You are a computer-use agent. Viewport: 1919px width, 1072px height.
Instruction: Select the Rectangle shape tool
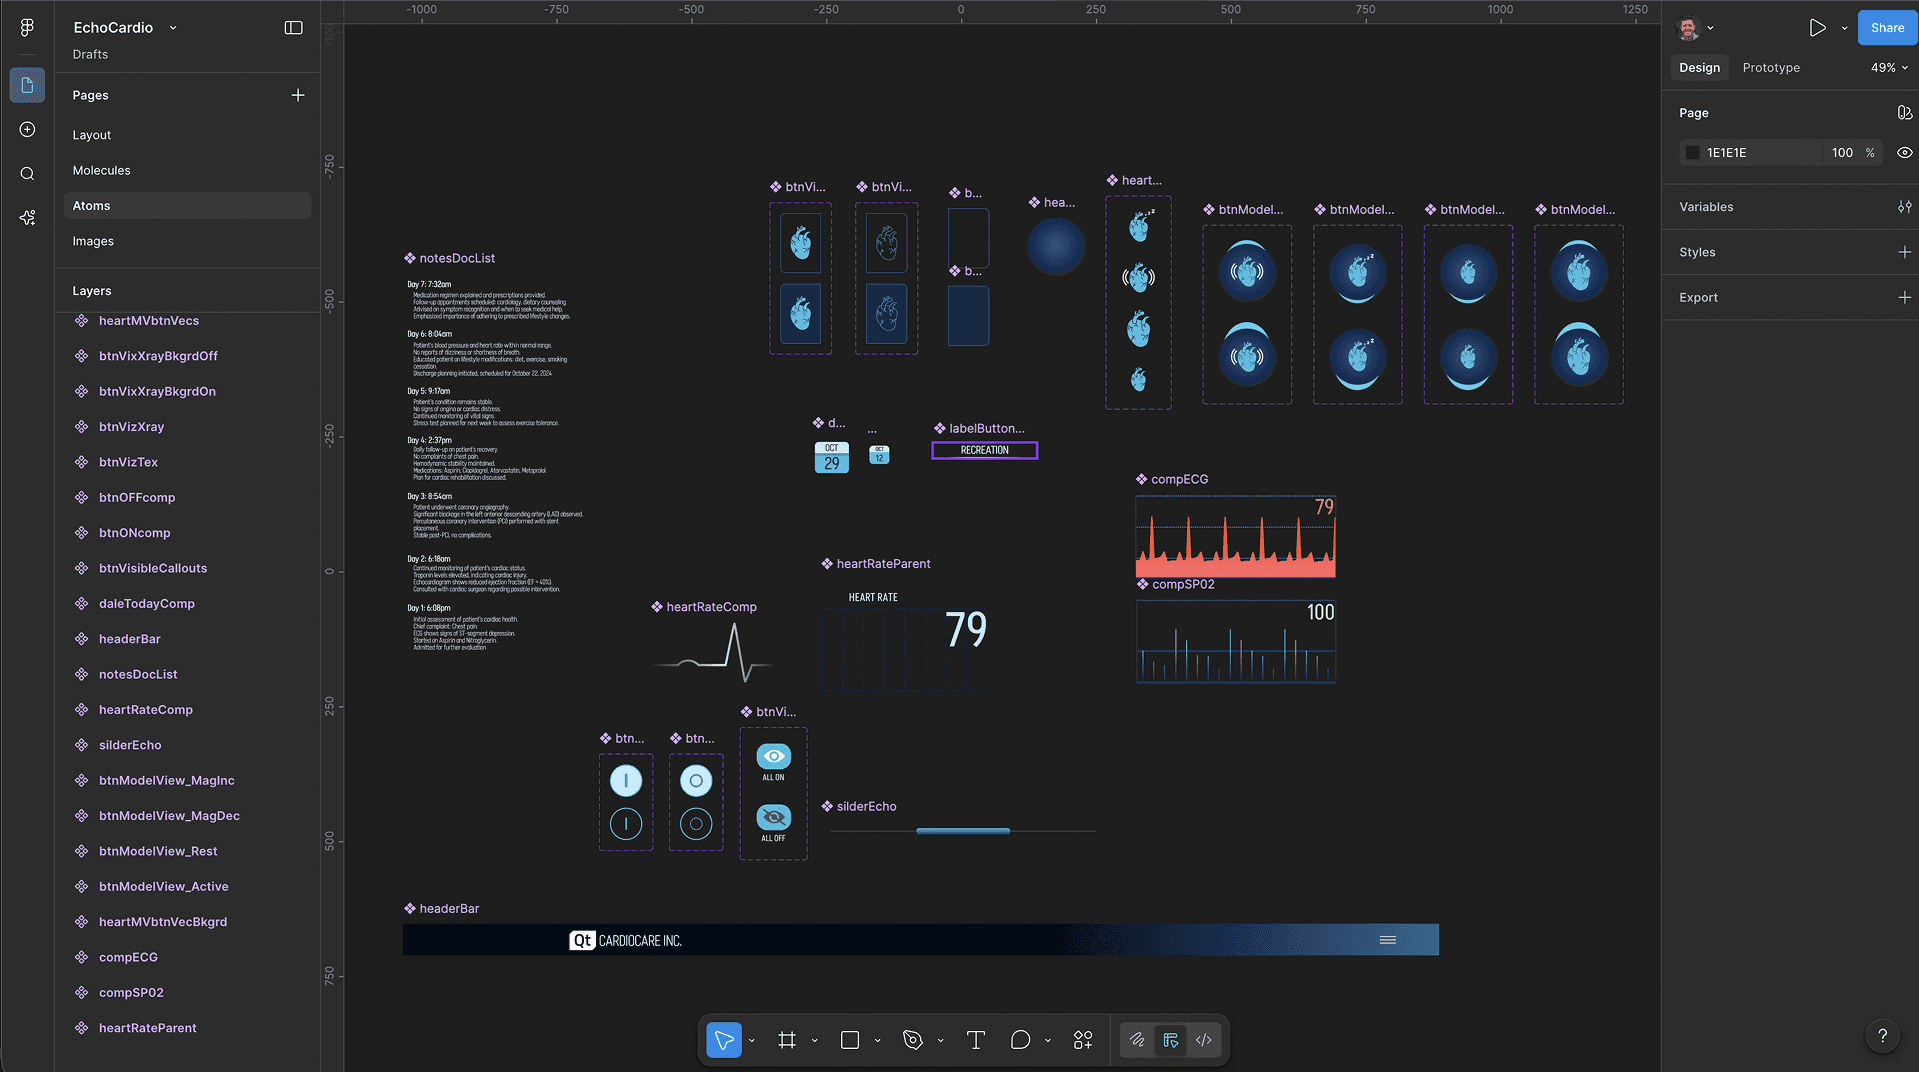coord(850,1040)
